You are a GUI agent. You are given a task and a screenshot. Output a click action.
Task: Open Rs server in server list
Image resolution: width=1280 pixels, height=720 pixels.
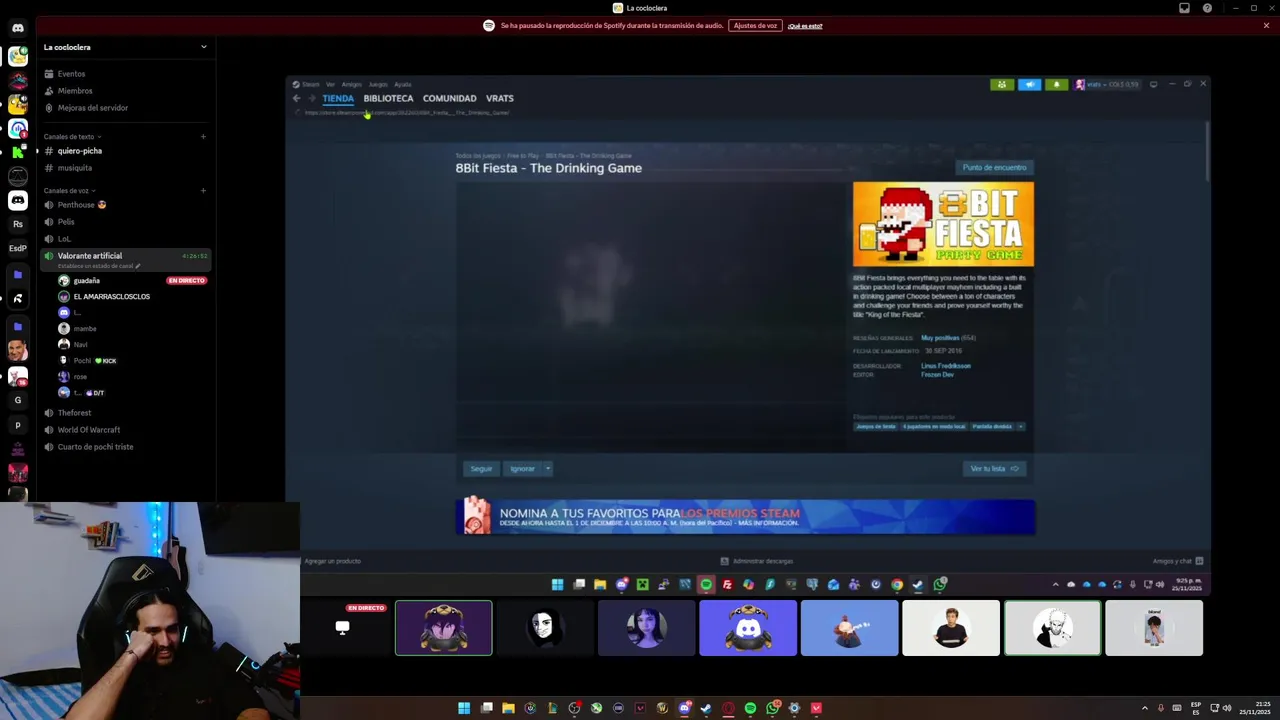tap(18, 224)
